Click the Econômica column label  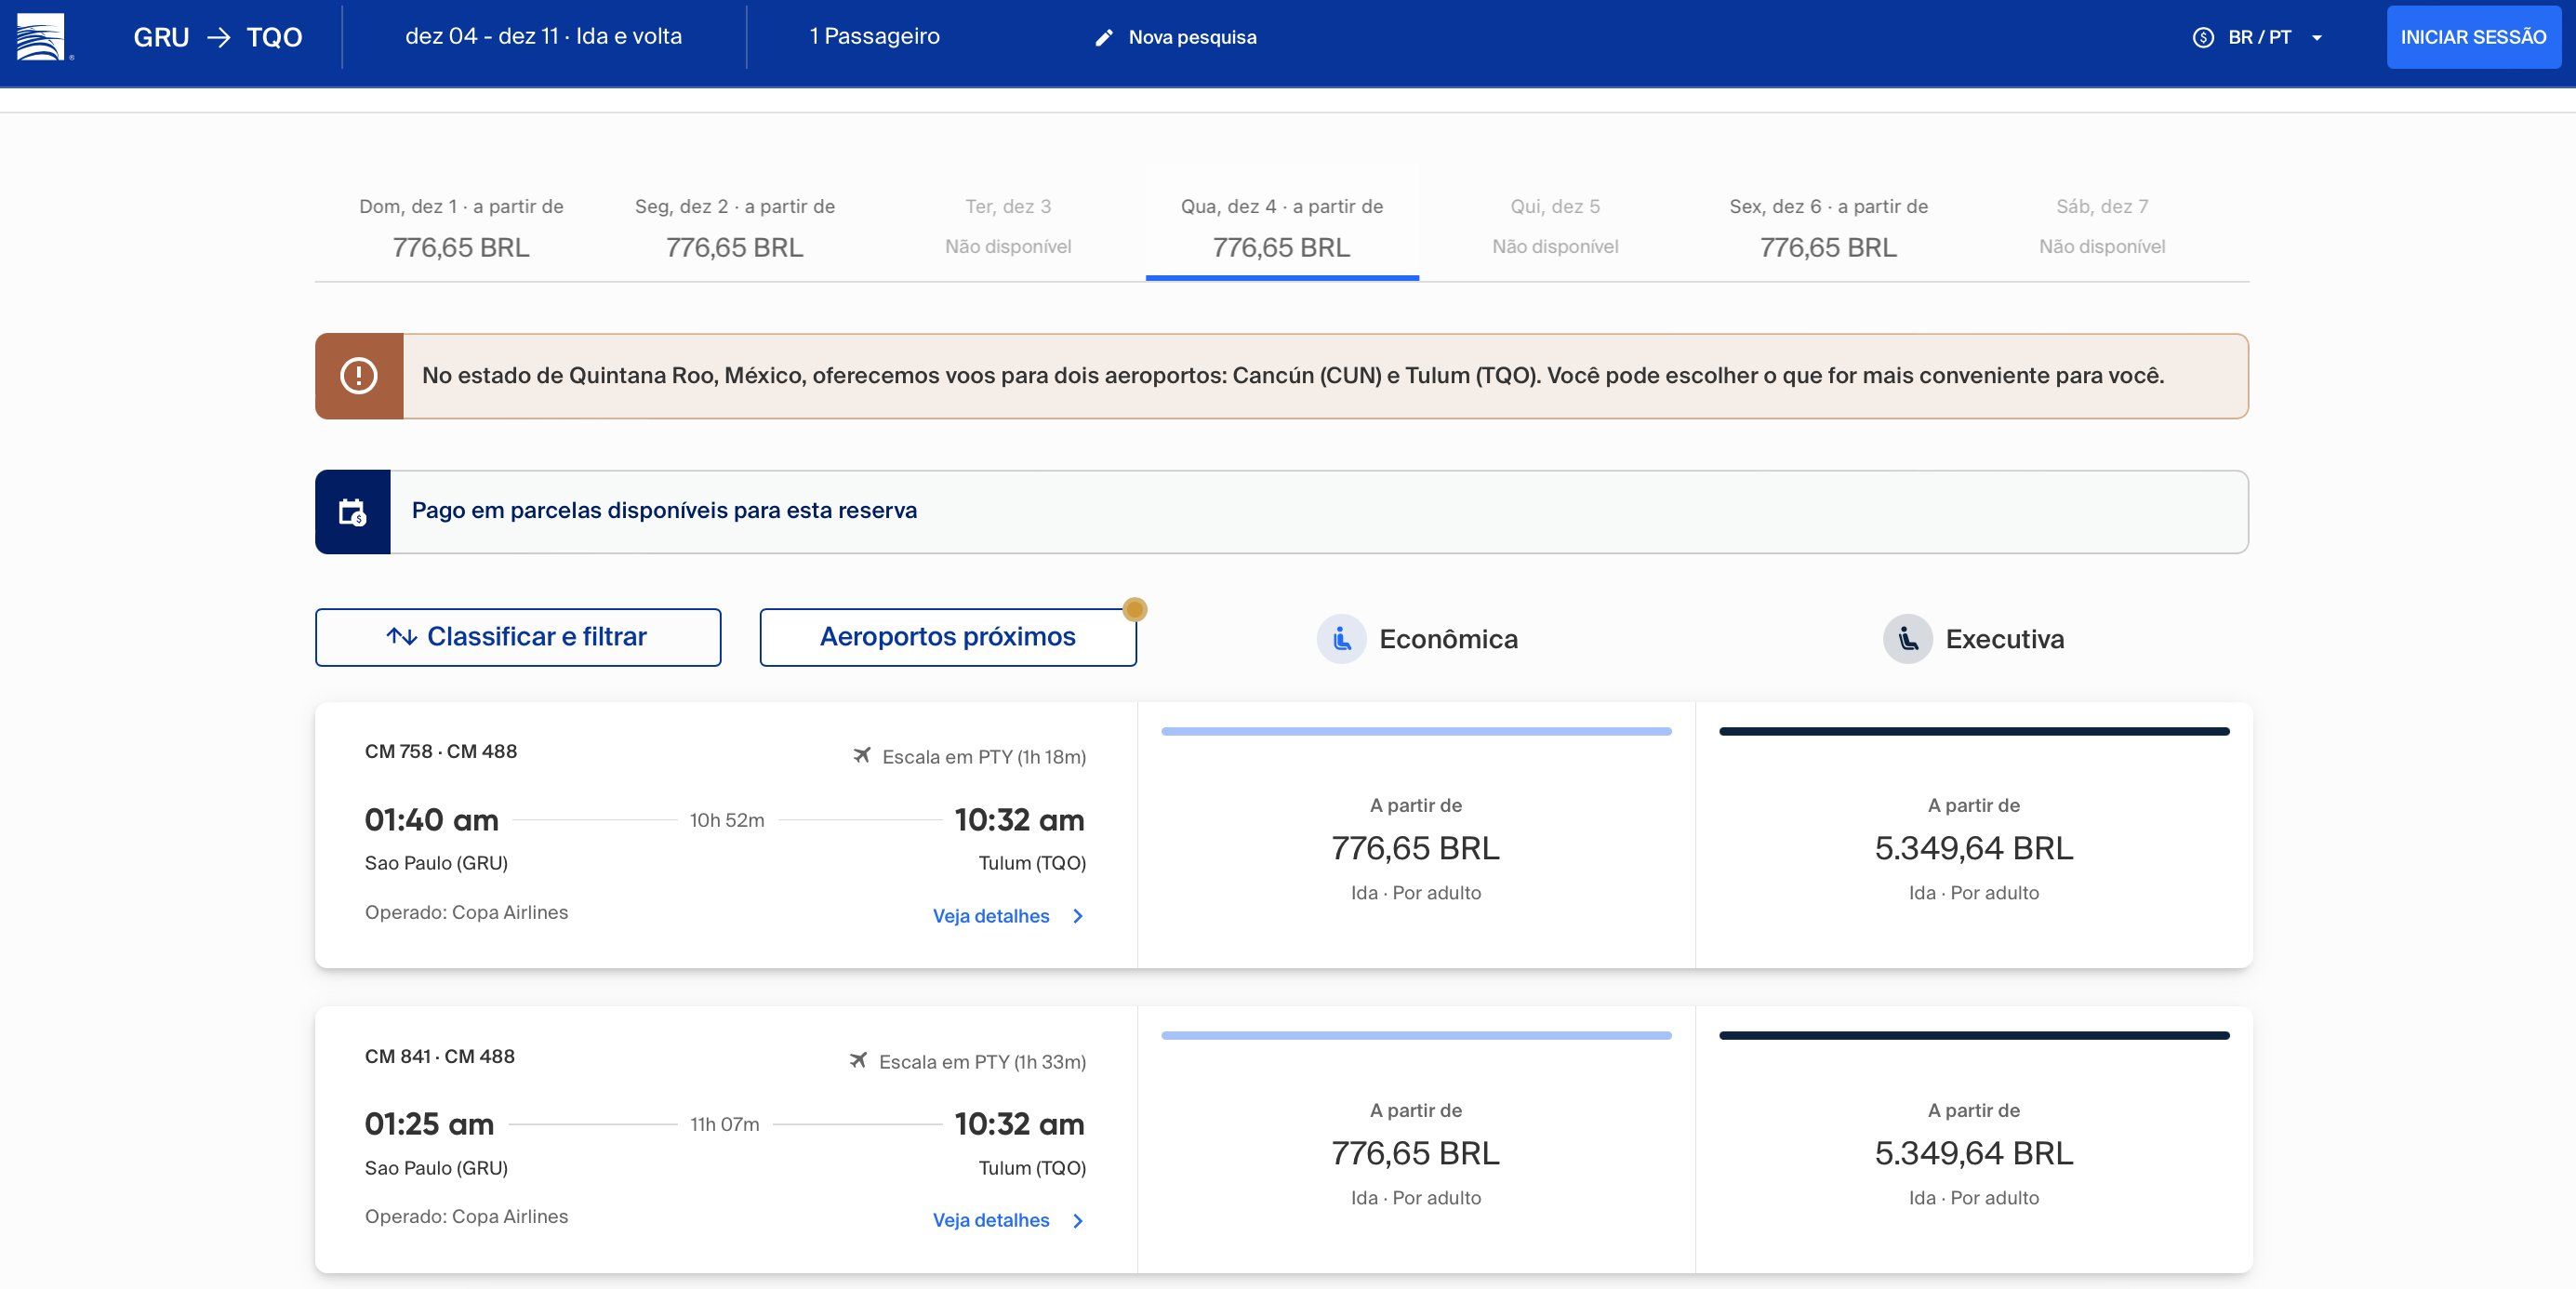point(1448,639)
